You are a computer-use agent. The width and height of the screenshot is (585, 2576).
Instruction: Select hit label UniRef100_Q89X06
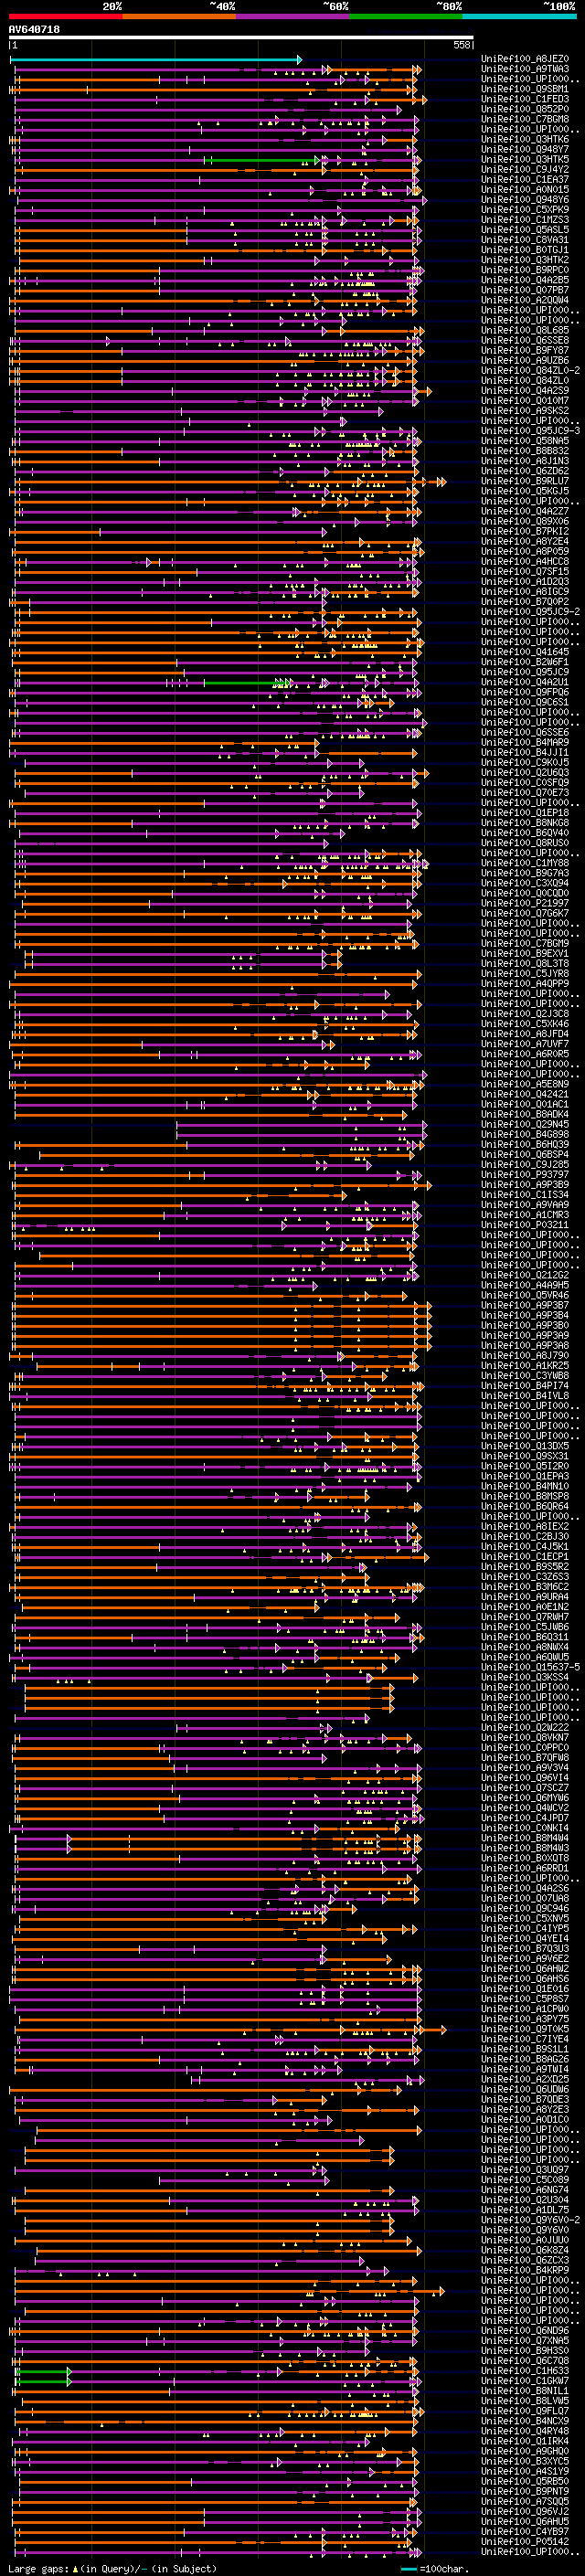(x=525, y=521)
